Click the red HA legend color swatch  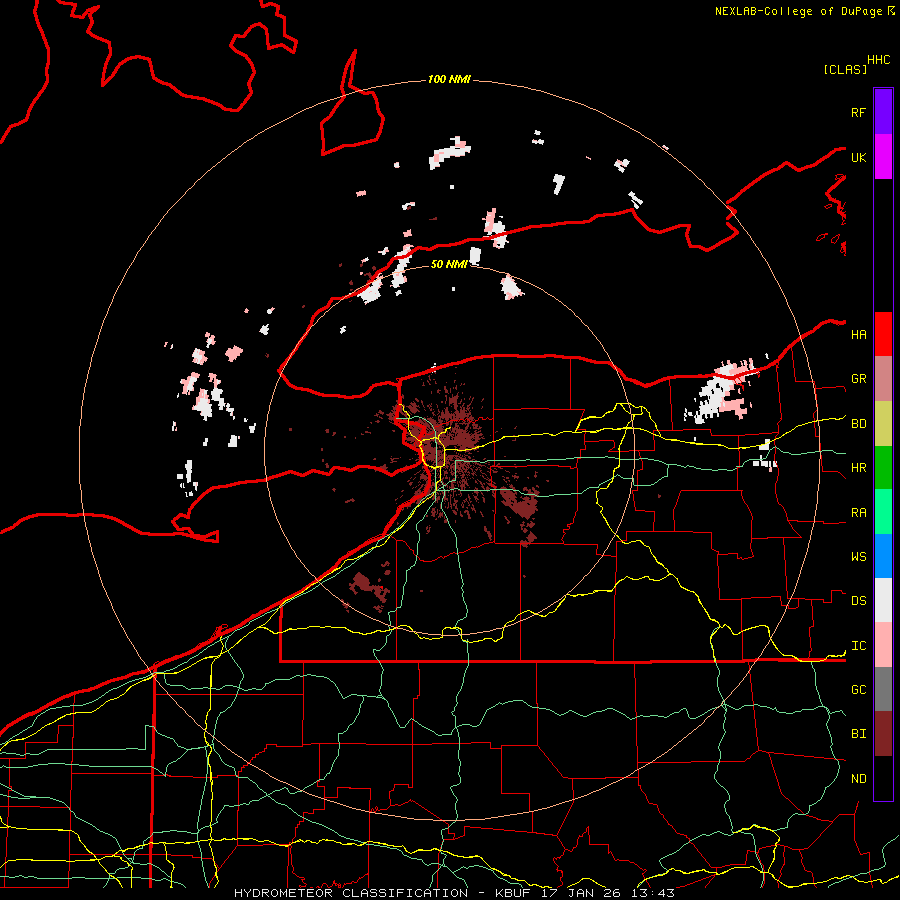click(883, 334)
